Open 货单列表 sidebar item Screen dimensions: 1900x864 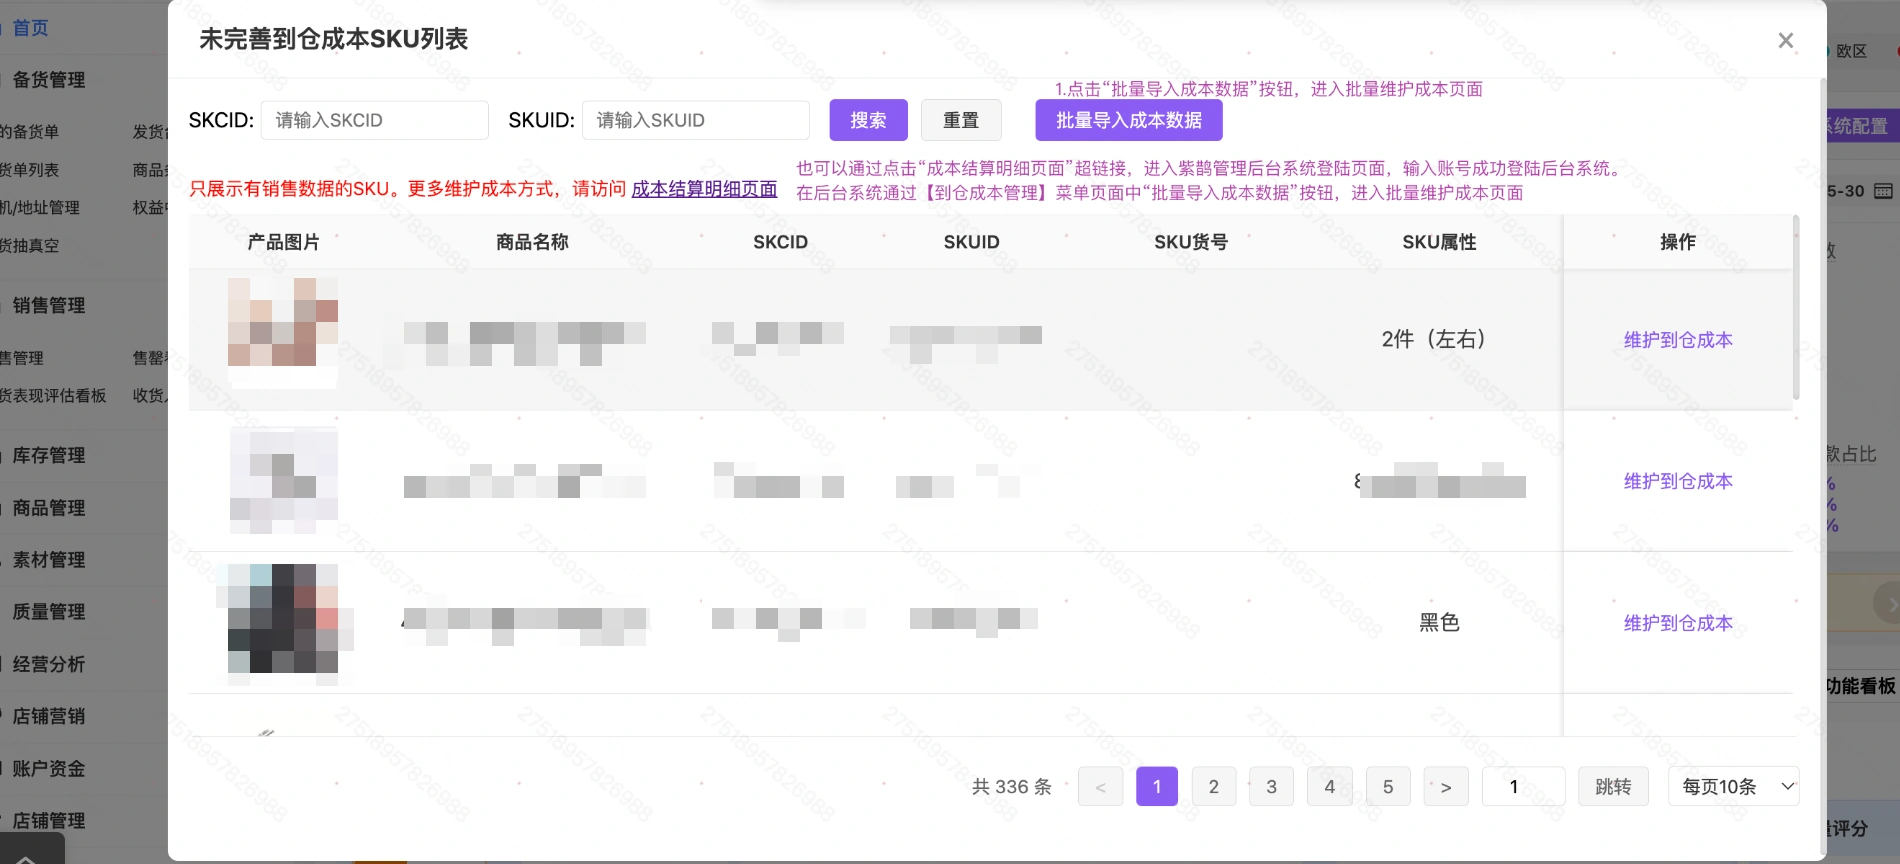pos(29,170)
